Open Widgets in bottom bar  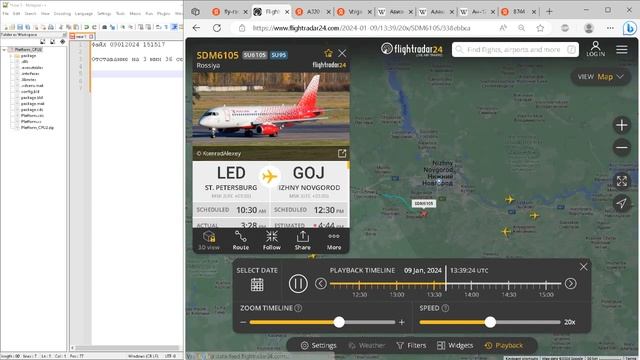point(455,346)
